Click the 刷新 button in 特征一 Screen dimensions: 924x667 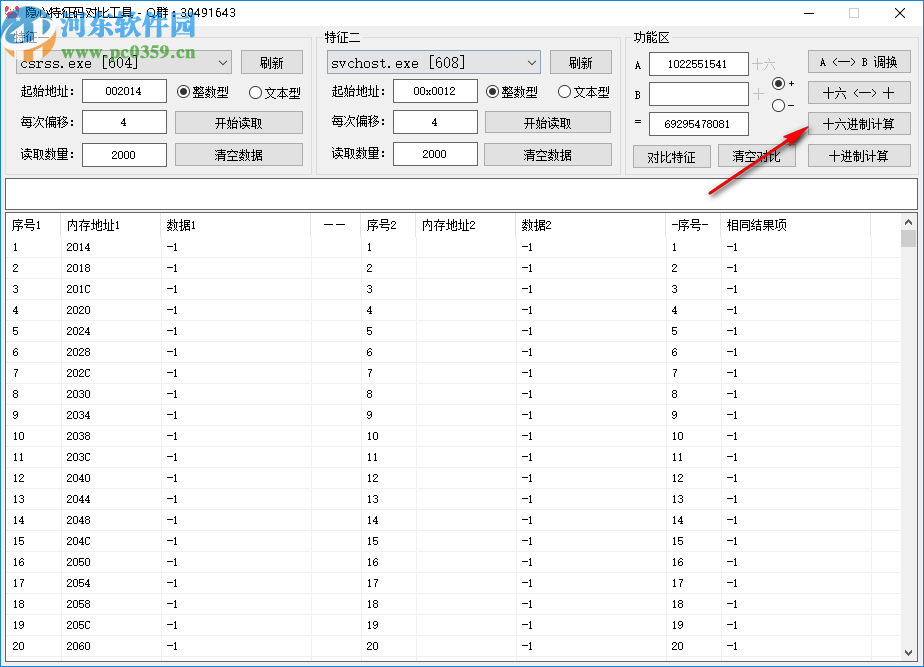pos(272,62)
